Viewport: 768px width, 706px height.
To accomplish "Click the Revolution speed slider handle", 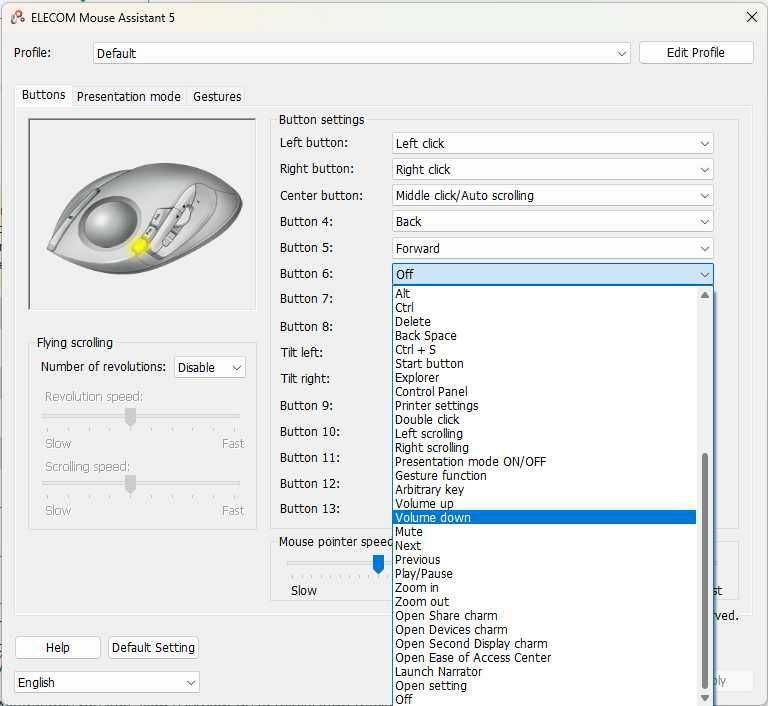I will pos(130,417).
